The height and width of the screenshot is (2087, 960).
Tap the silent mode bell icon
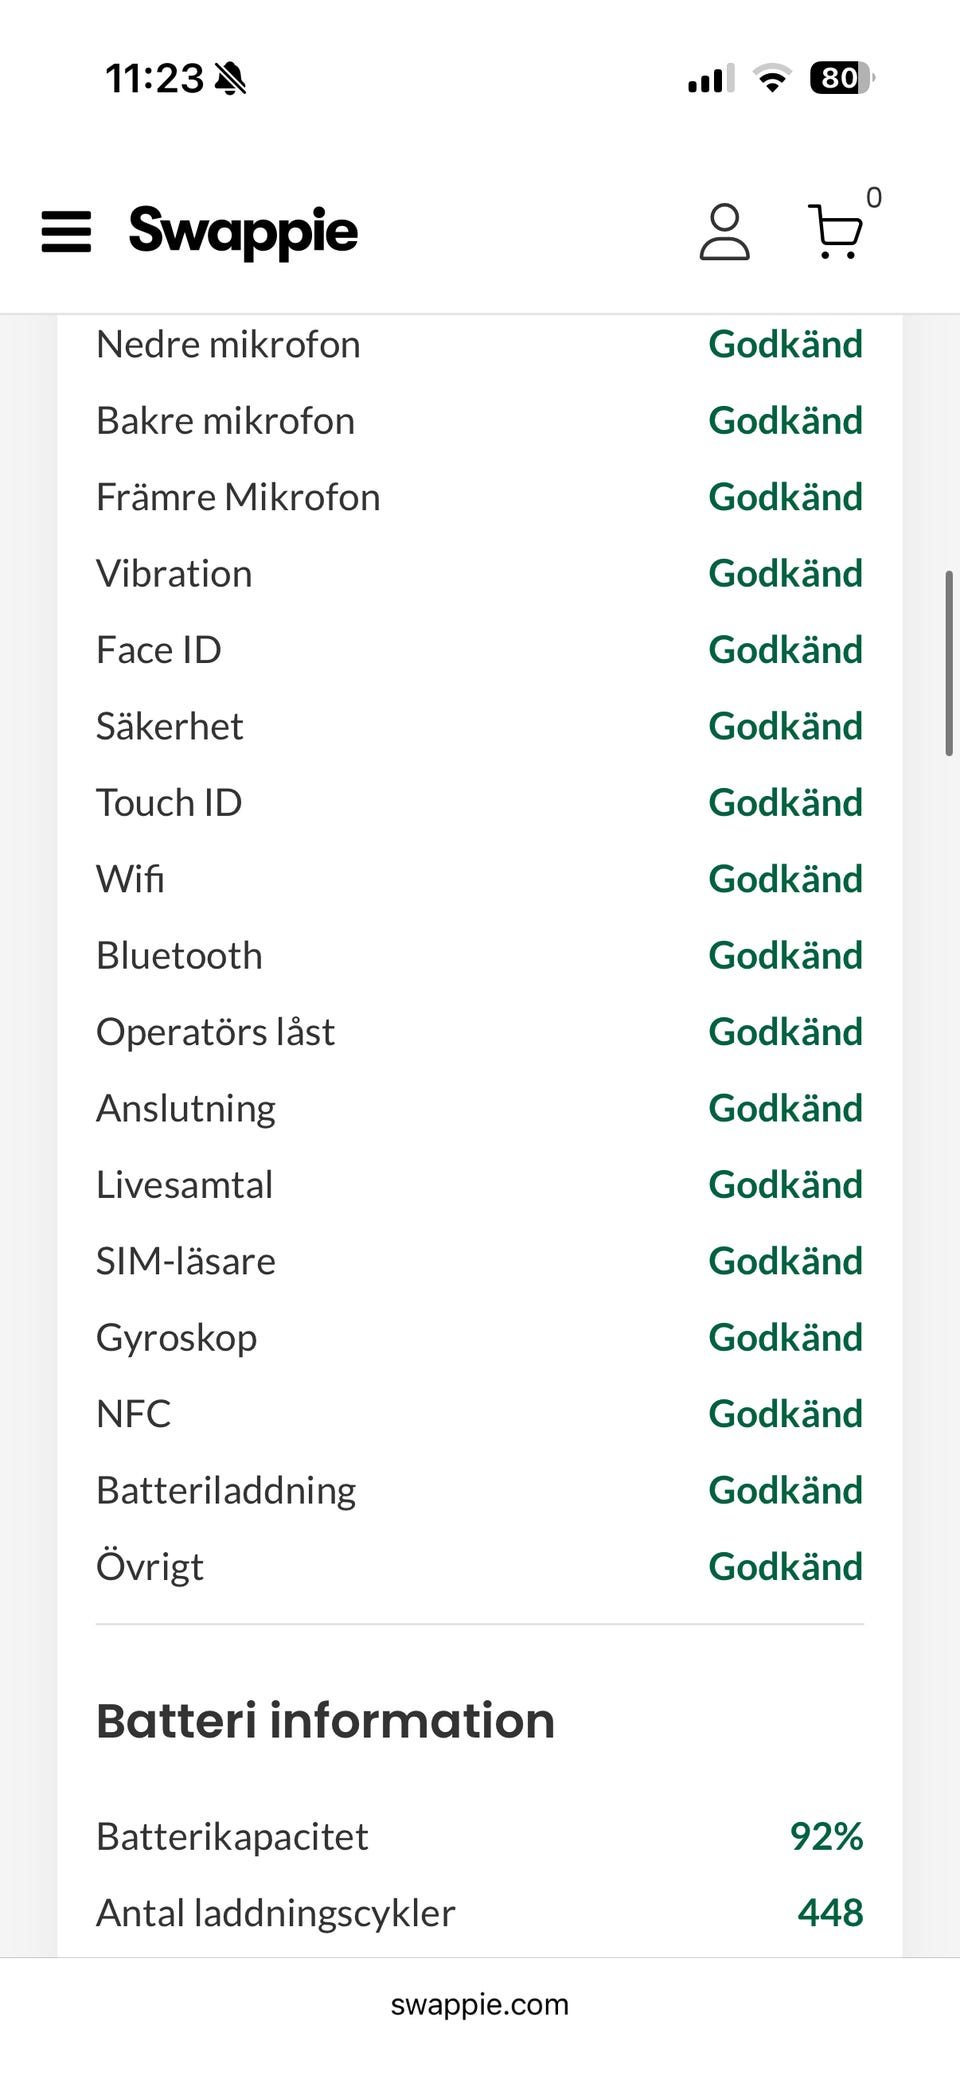pos(231,78)
